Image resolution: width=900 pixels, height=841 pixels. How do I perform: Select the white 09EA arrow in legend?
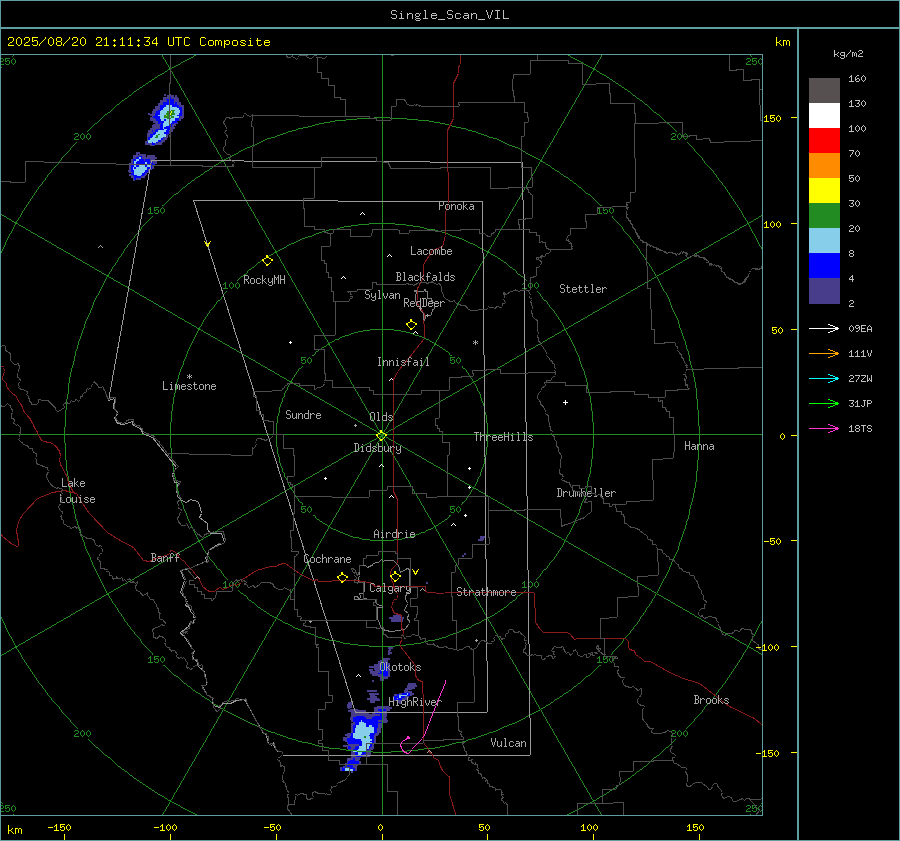click(824, 328)
